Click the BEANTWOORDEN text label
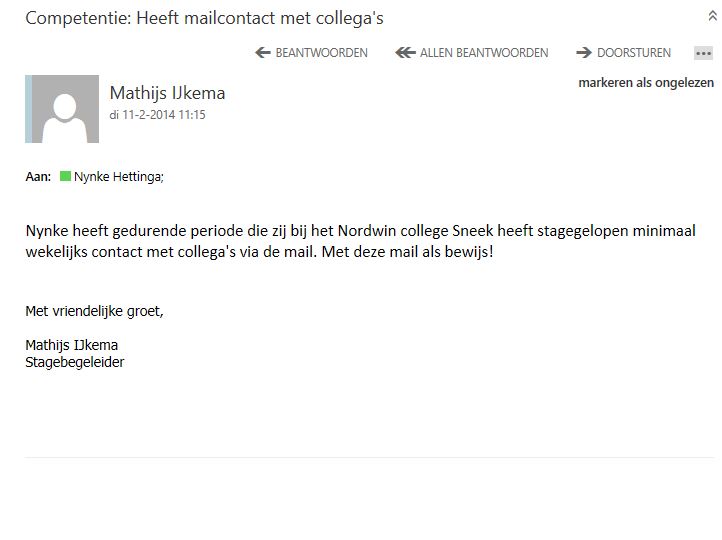722x540 pixels. (321, 53)
